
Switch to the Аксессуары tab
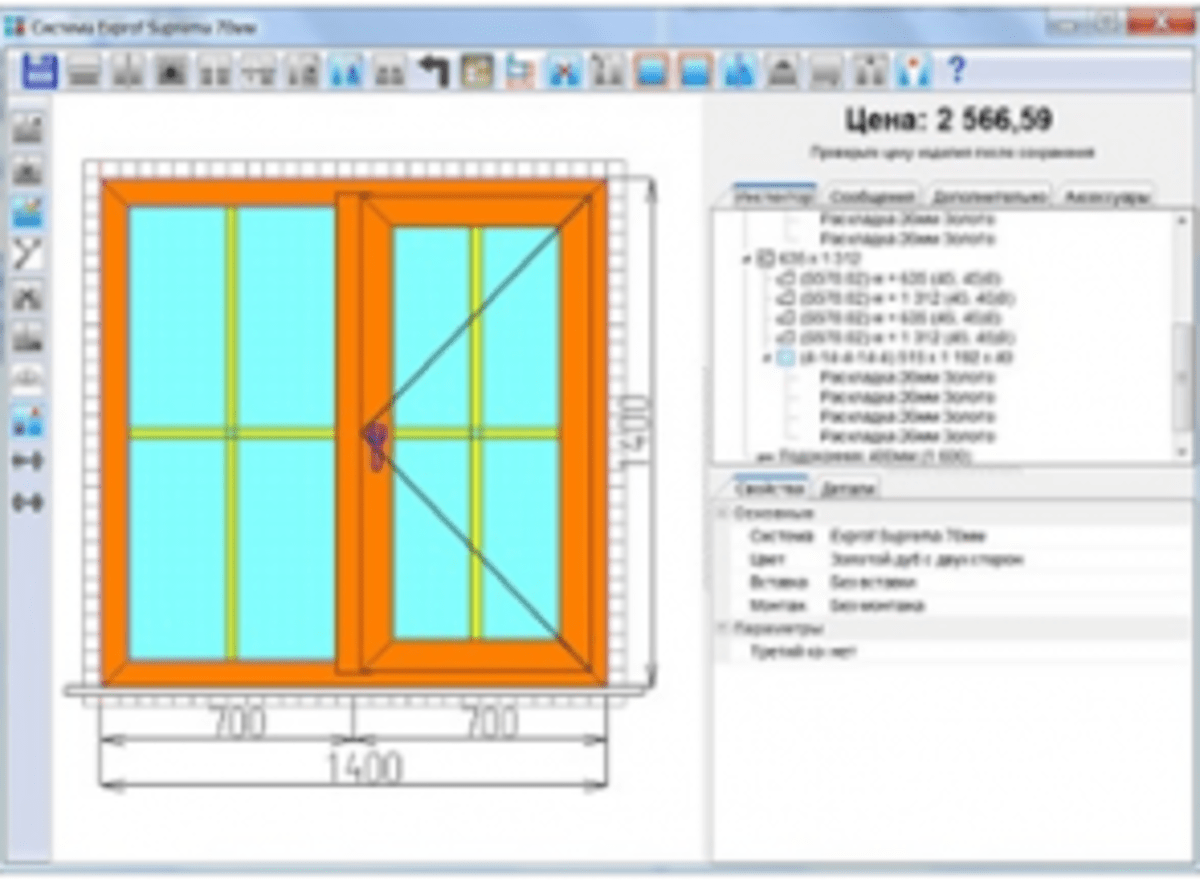click(x=1106, y=196)
